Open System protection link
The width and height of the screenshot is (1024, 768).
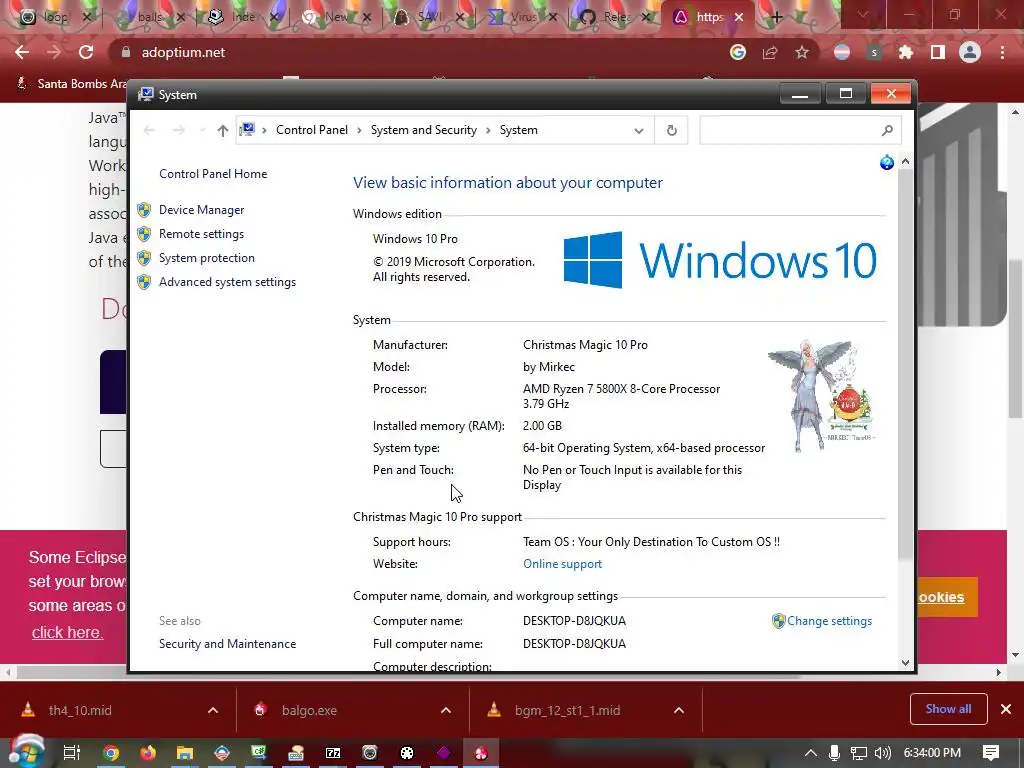coord(206,258)
